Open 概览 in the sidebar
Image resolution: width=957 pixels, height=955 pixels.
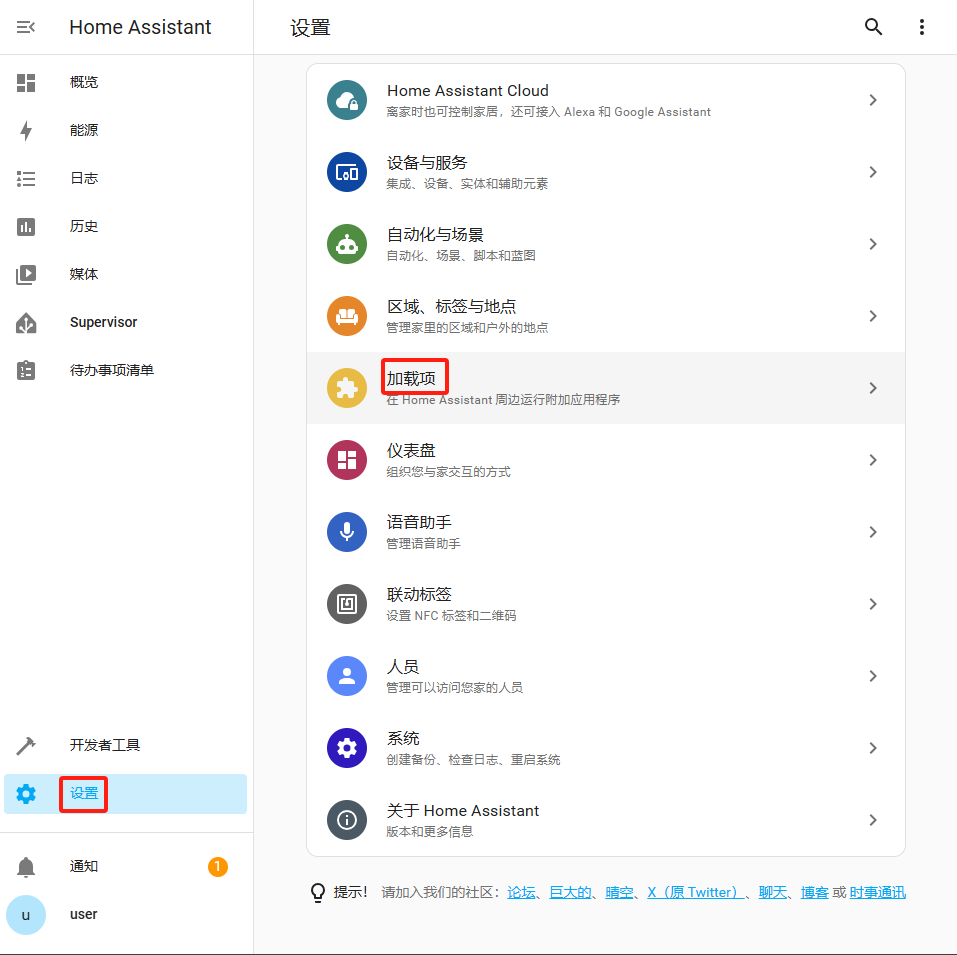point(84,82)
